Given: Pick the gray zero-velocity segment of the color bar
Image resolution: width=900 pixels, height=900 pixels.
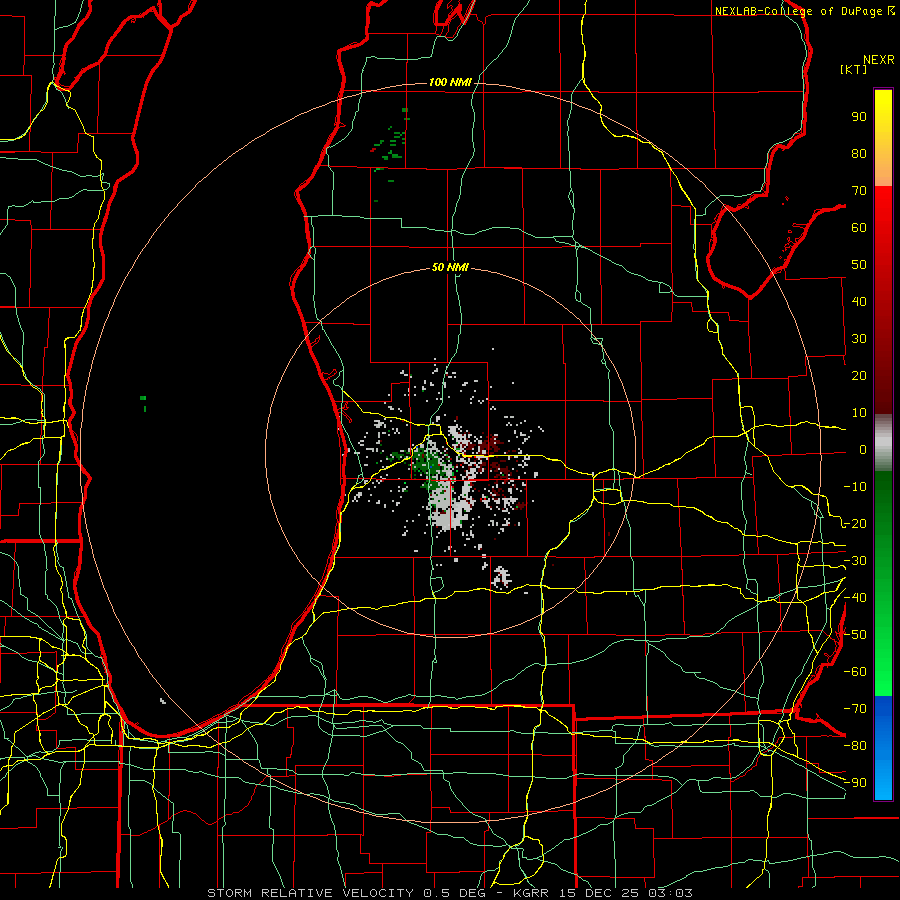Looking at the screenshot, I should pos(883,443).
